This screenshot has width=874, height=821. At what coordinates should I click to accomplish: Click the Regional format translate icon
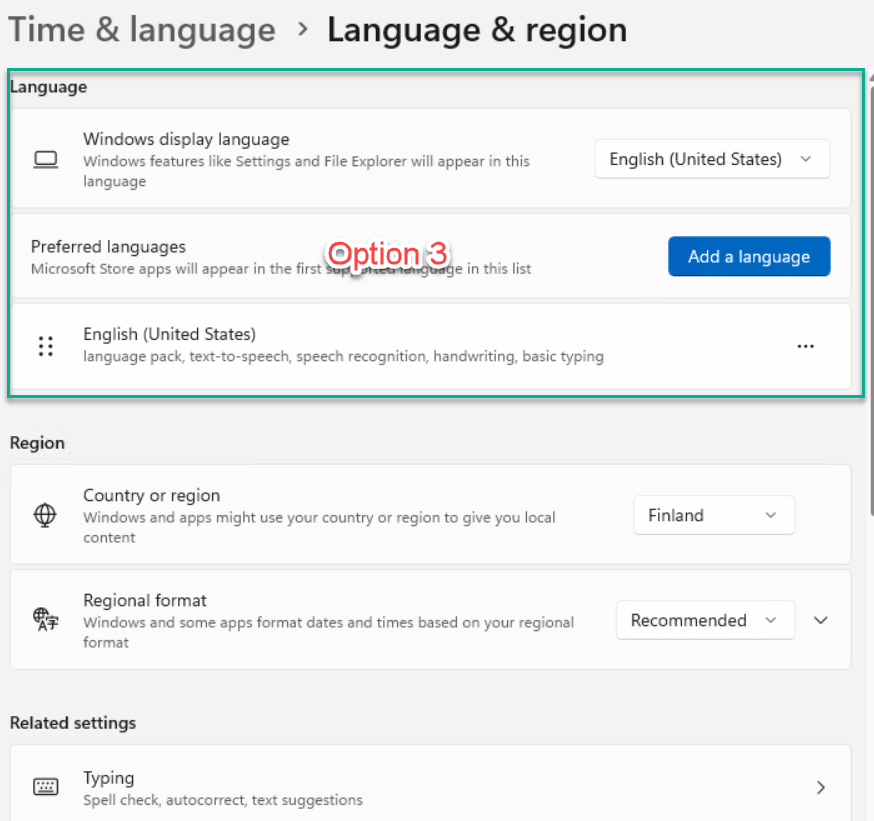point(46,619)
